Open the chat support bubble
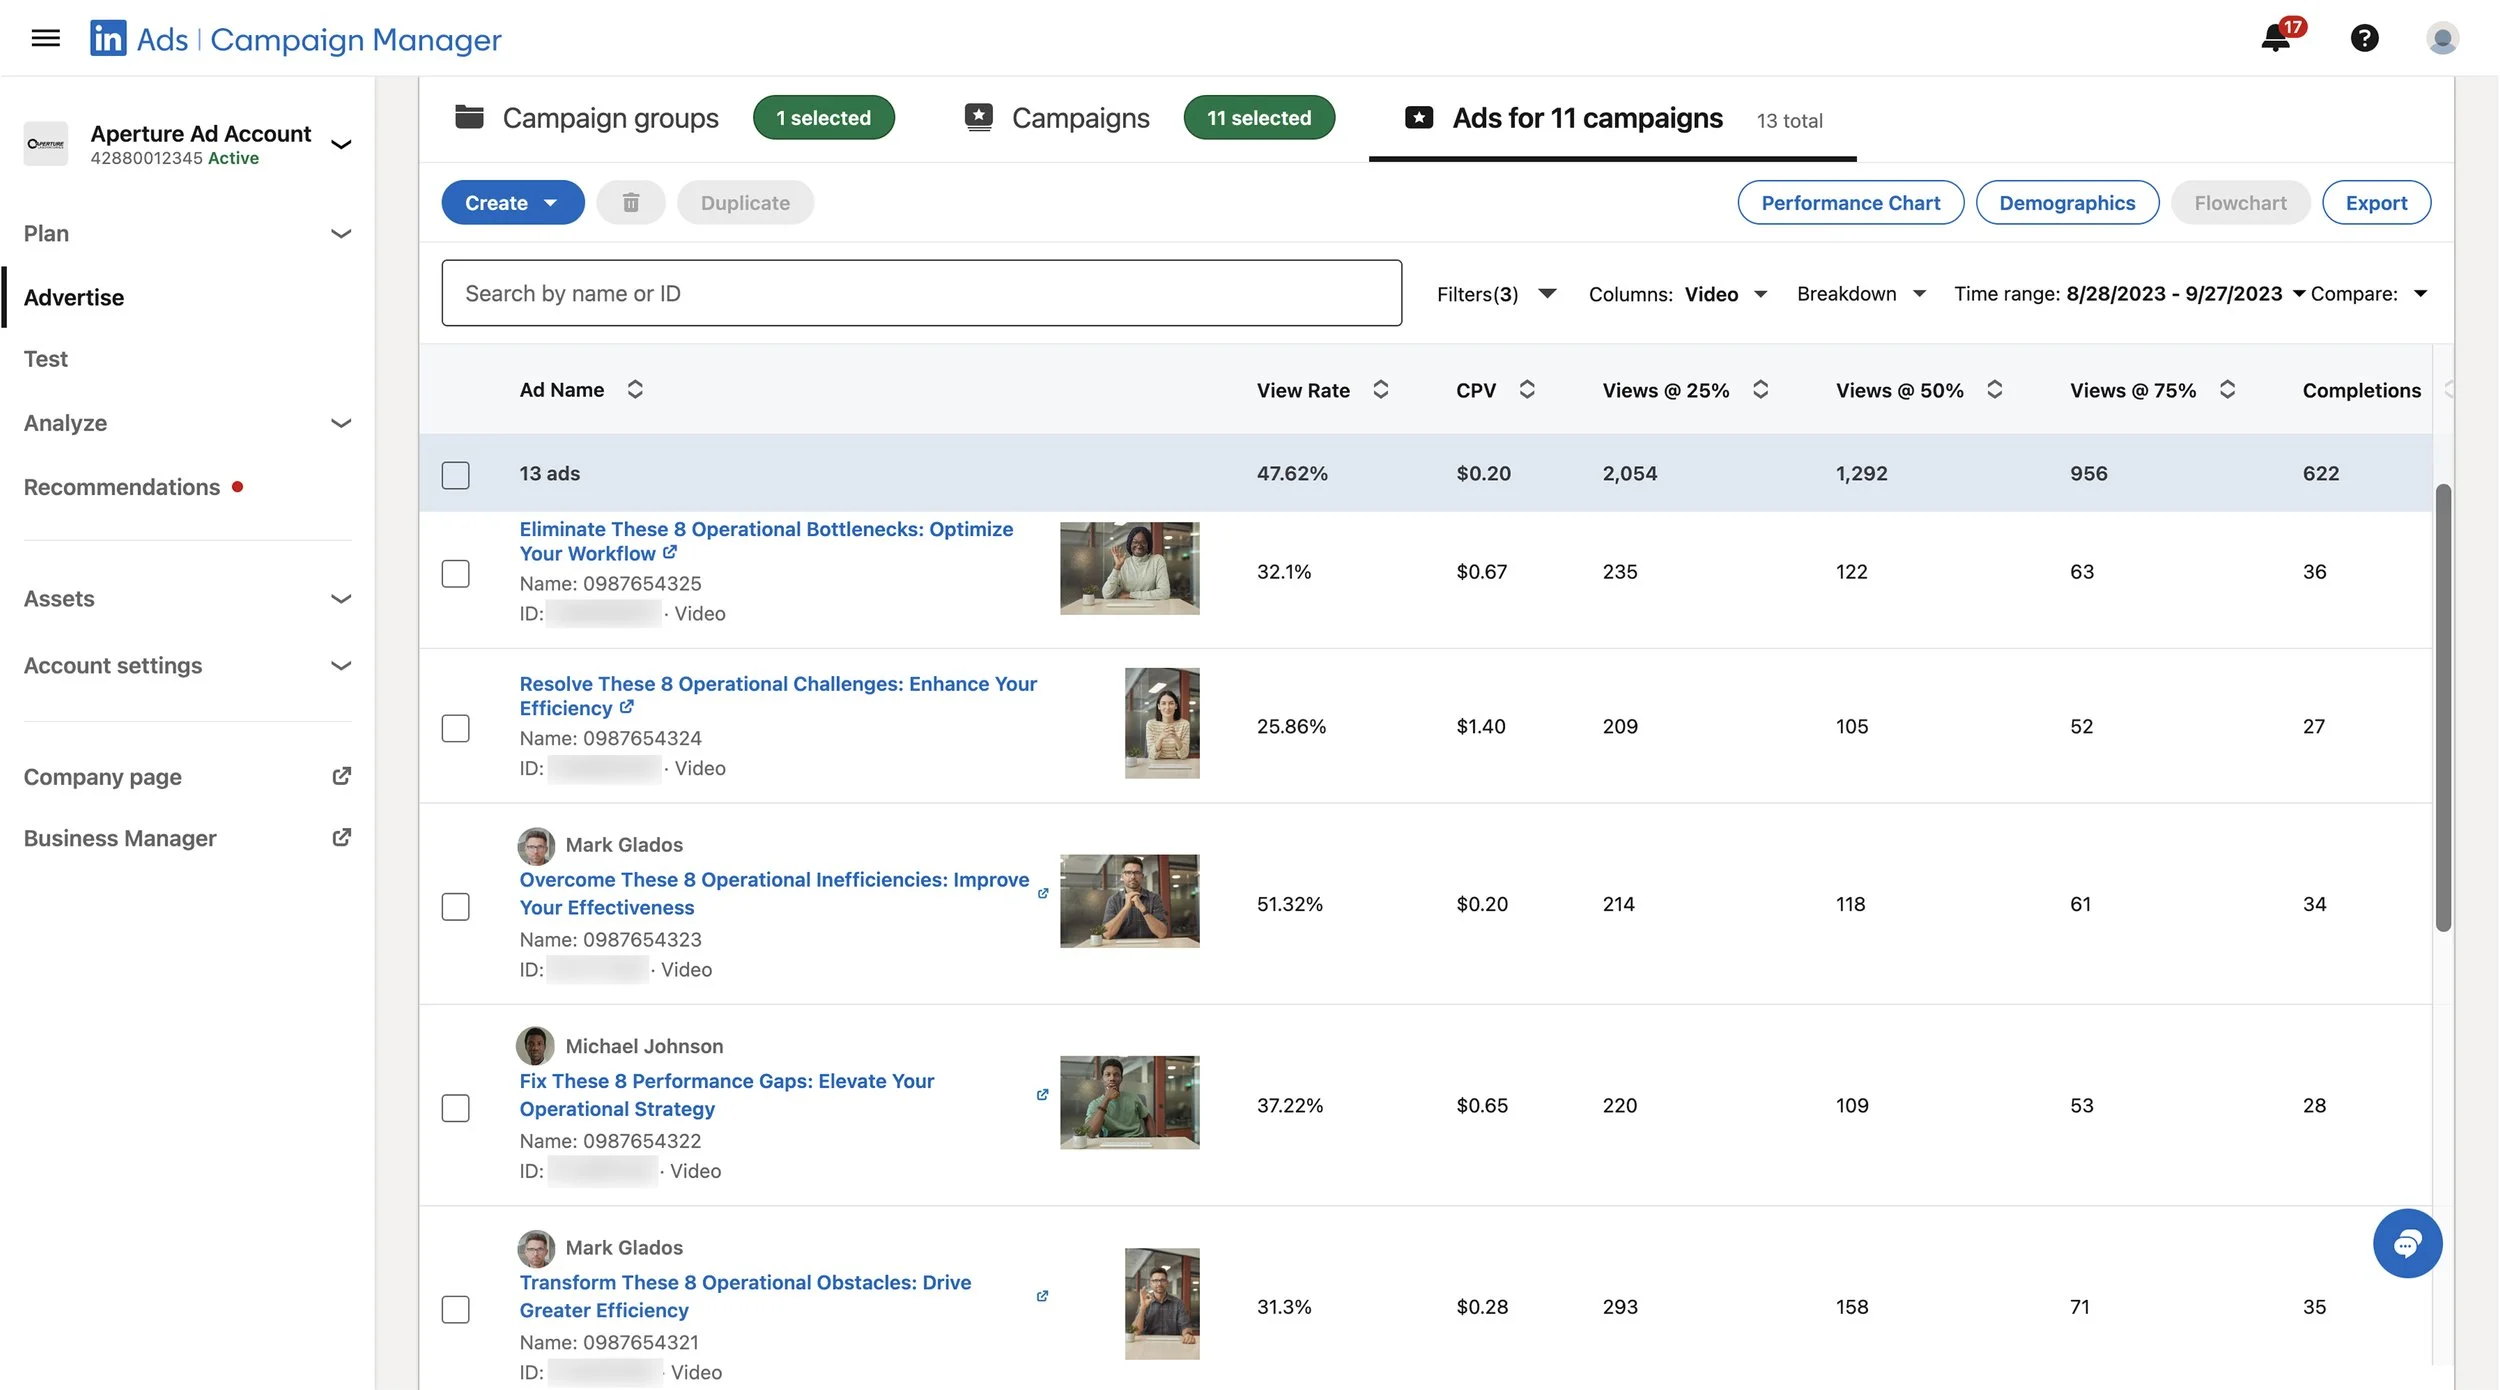This screenshot has height=1390, width=2500. click(2407, 1243)
